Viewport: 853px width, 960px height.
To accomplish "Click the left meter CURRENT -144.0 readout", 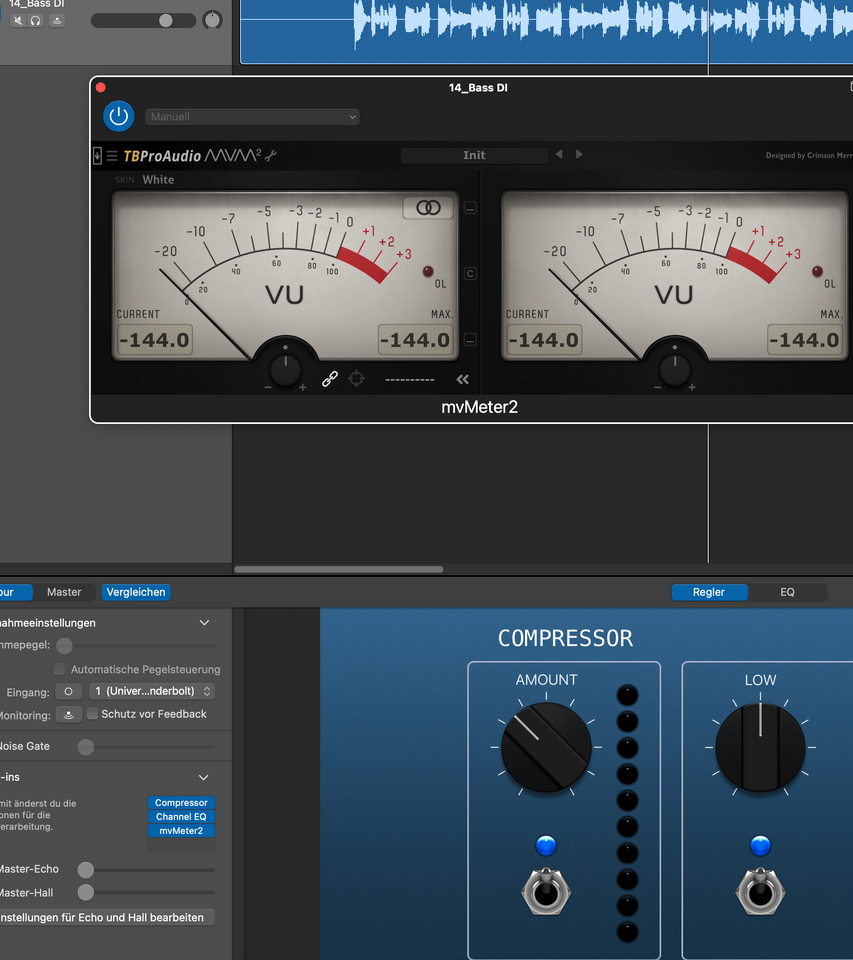I will [x=155, y=340].
